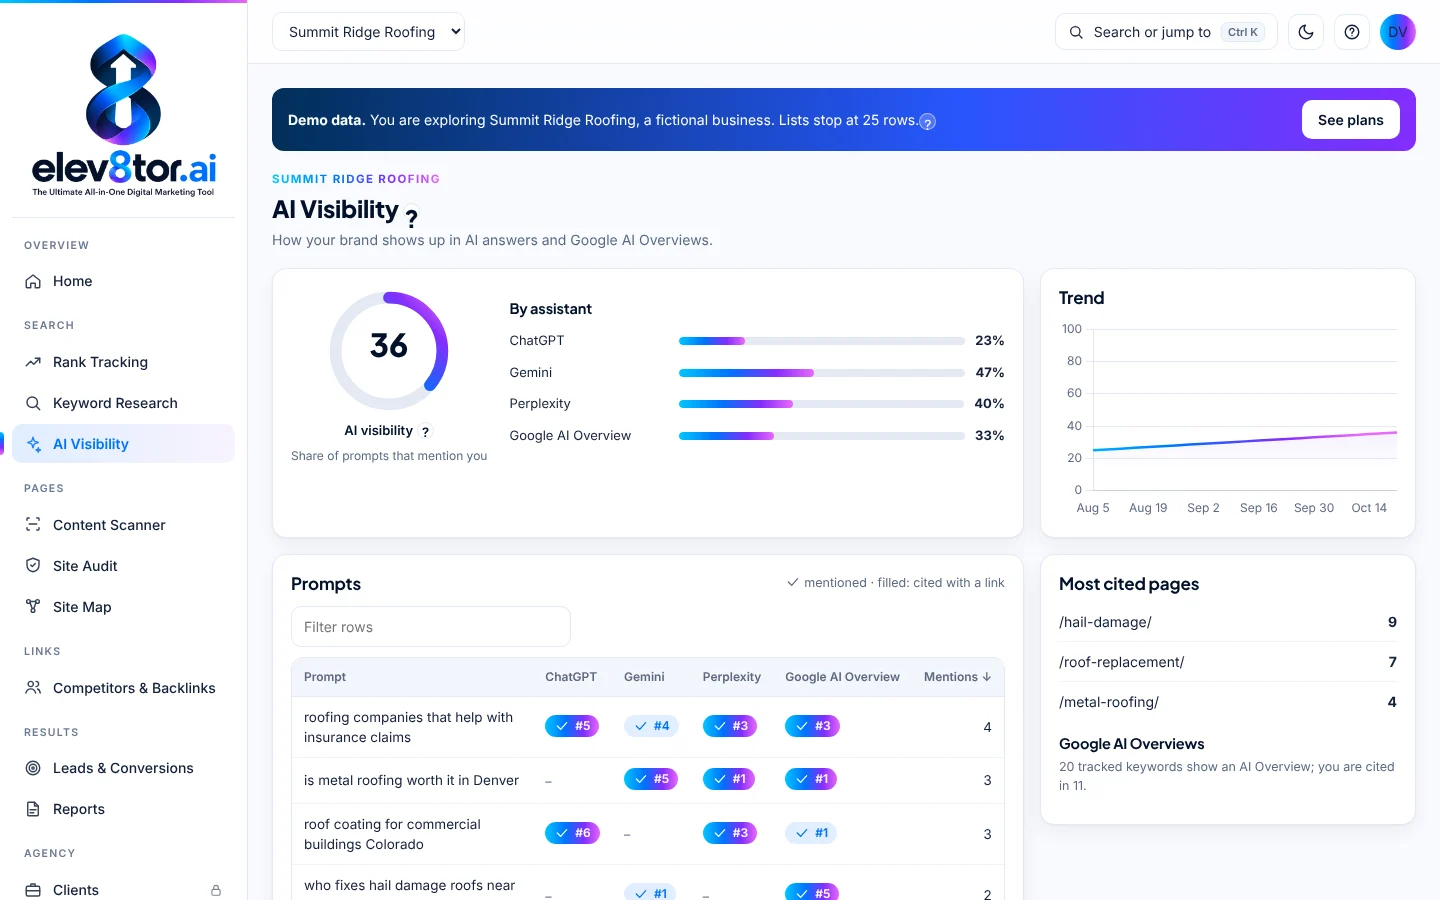This screenshot has height=900, width=1440.
Task: Click the Ctrl K shortcut badge
Action: tap(1243, 32)
